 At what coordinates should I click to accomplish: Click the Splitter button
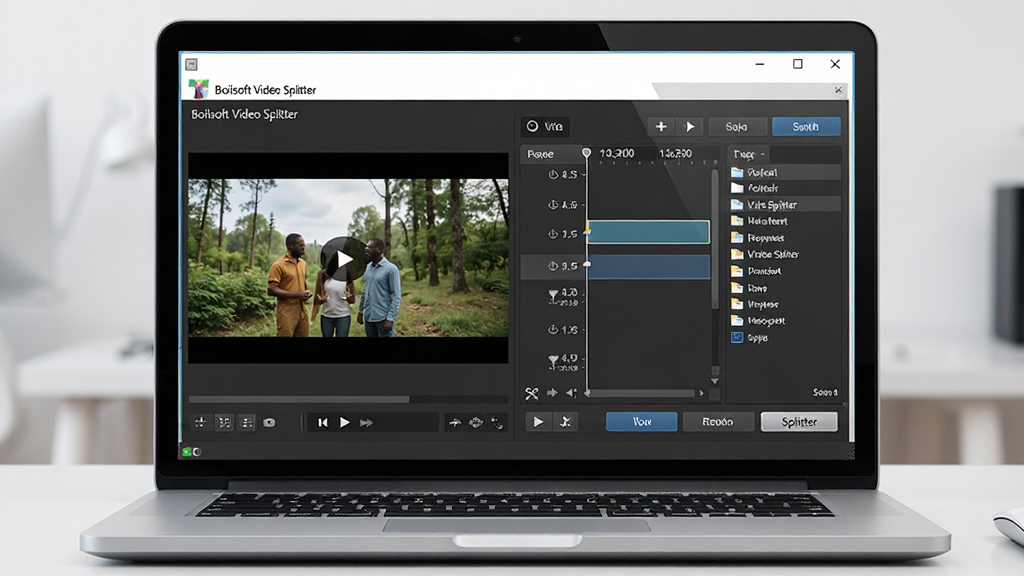799,422
